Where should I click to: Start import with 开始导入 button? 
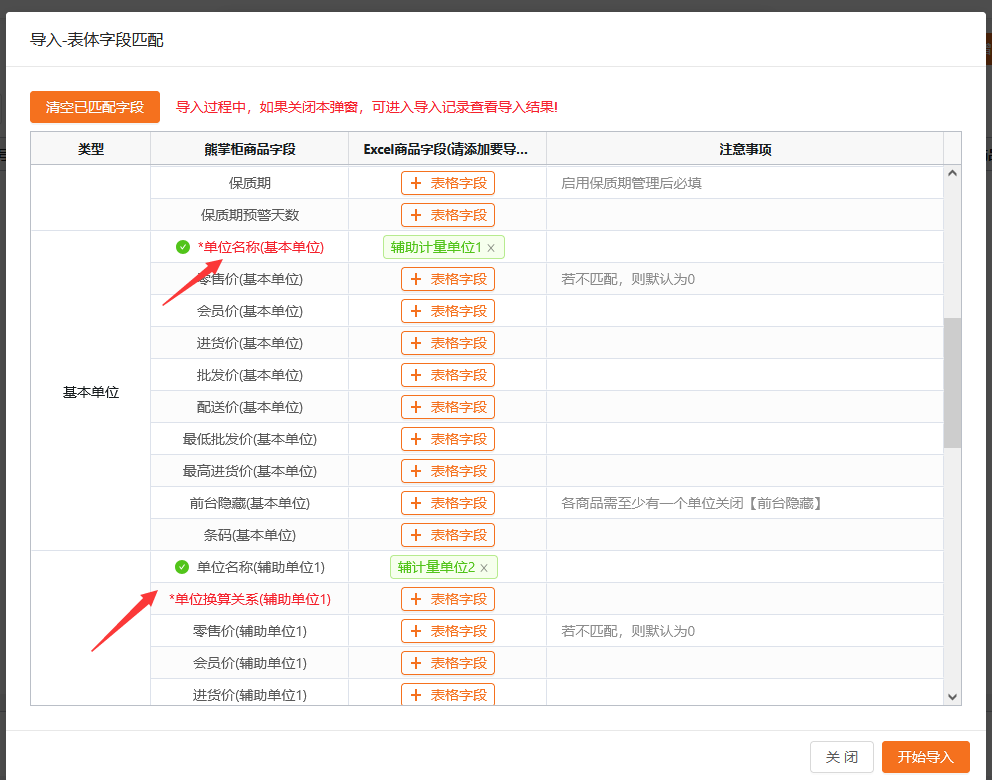click(x=925, y=757)
